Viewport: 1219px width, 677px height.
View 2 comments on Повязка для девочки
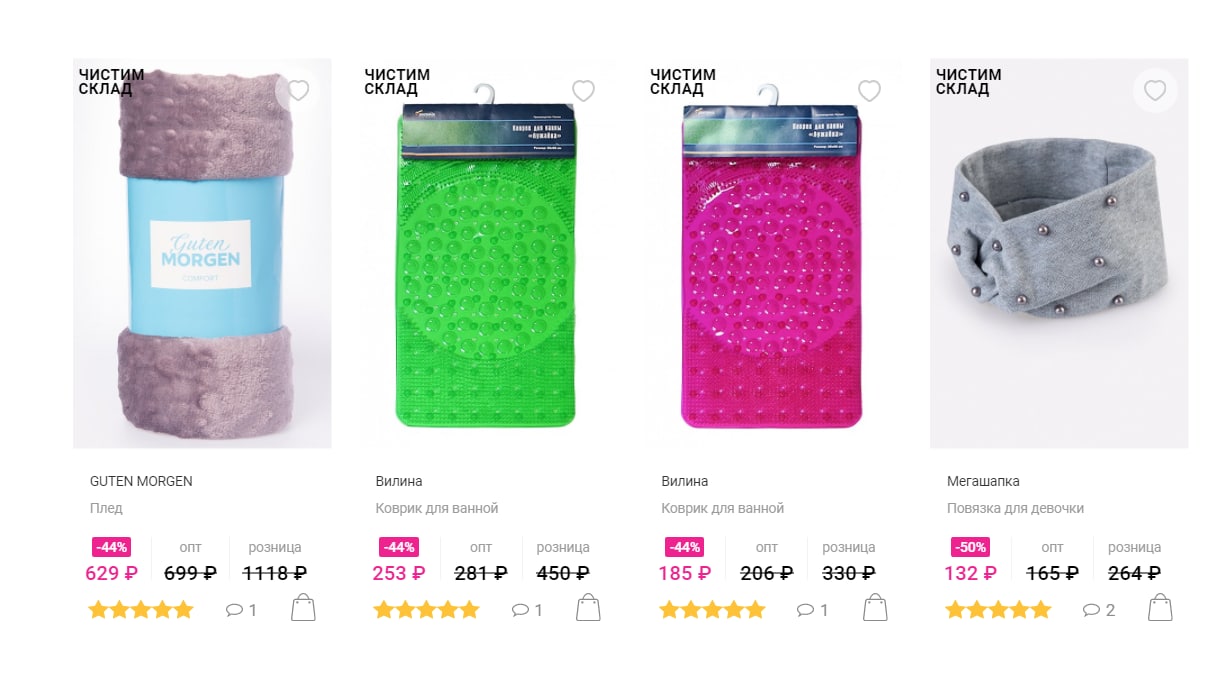pyautogui.click(x=1099, y=610)
